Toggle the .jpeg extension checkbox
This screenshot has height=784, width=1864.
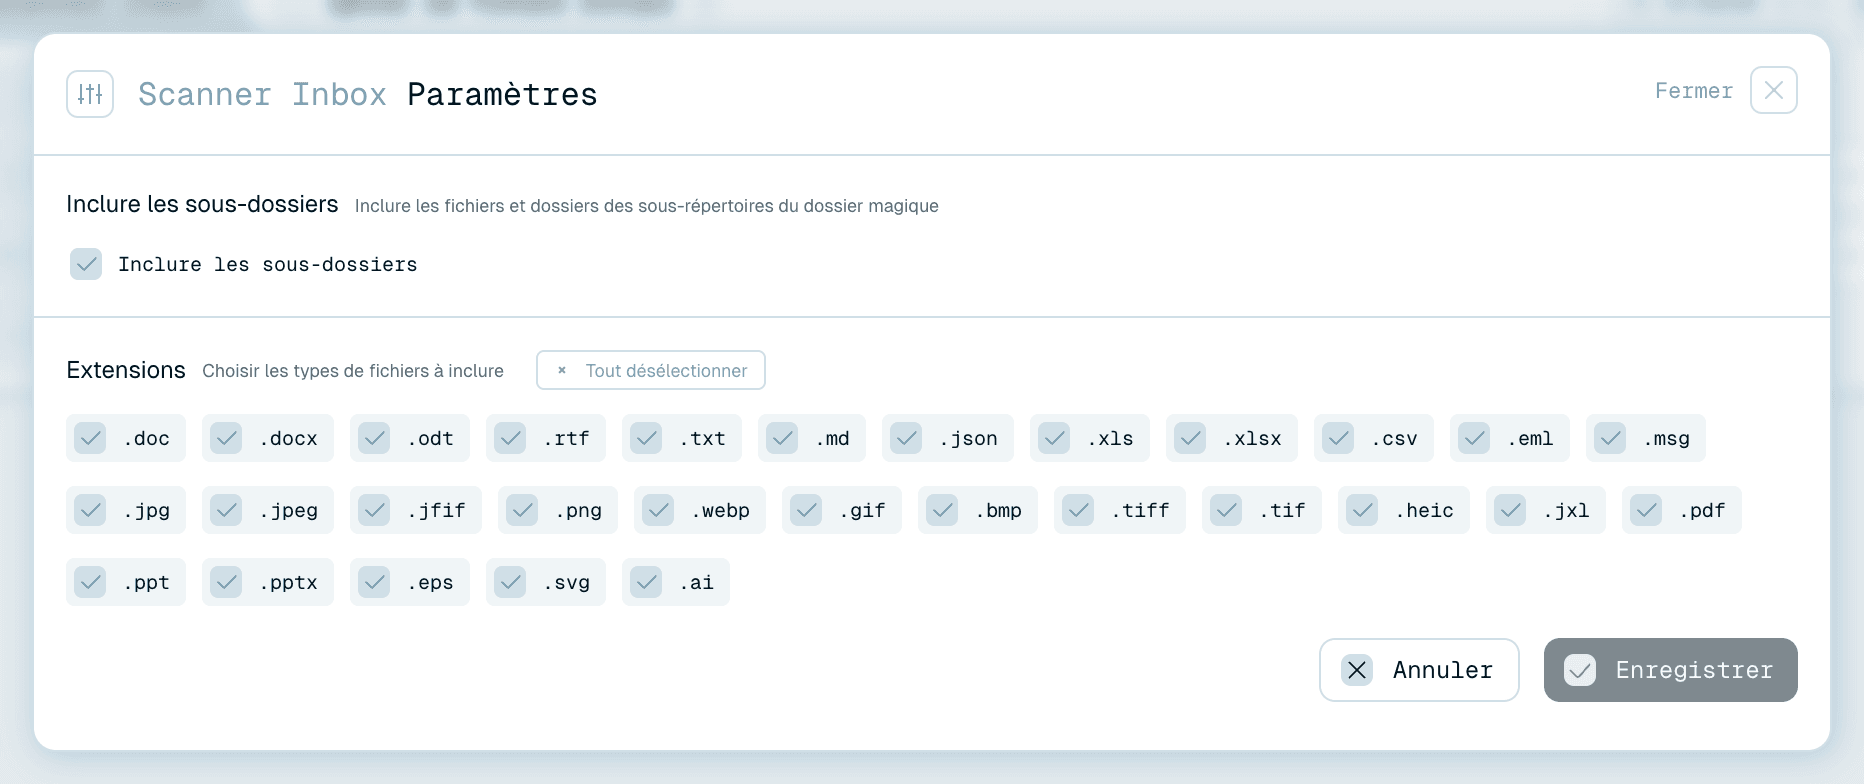[x=226, y=510]
